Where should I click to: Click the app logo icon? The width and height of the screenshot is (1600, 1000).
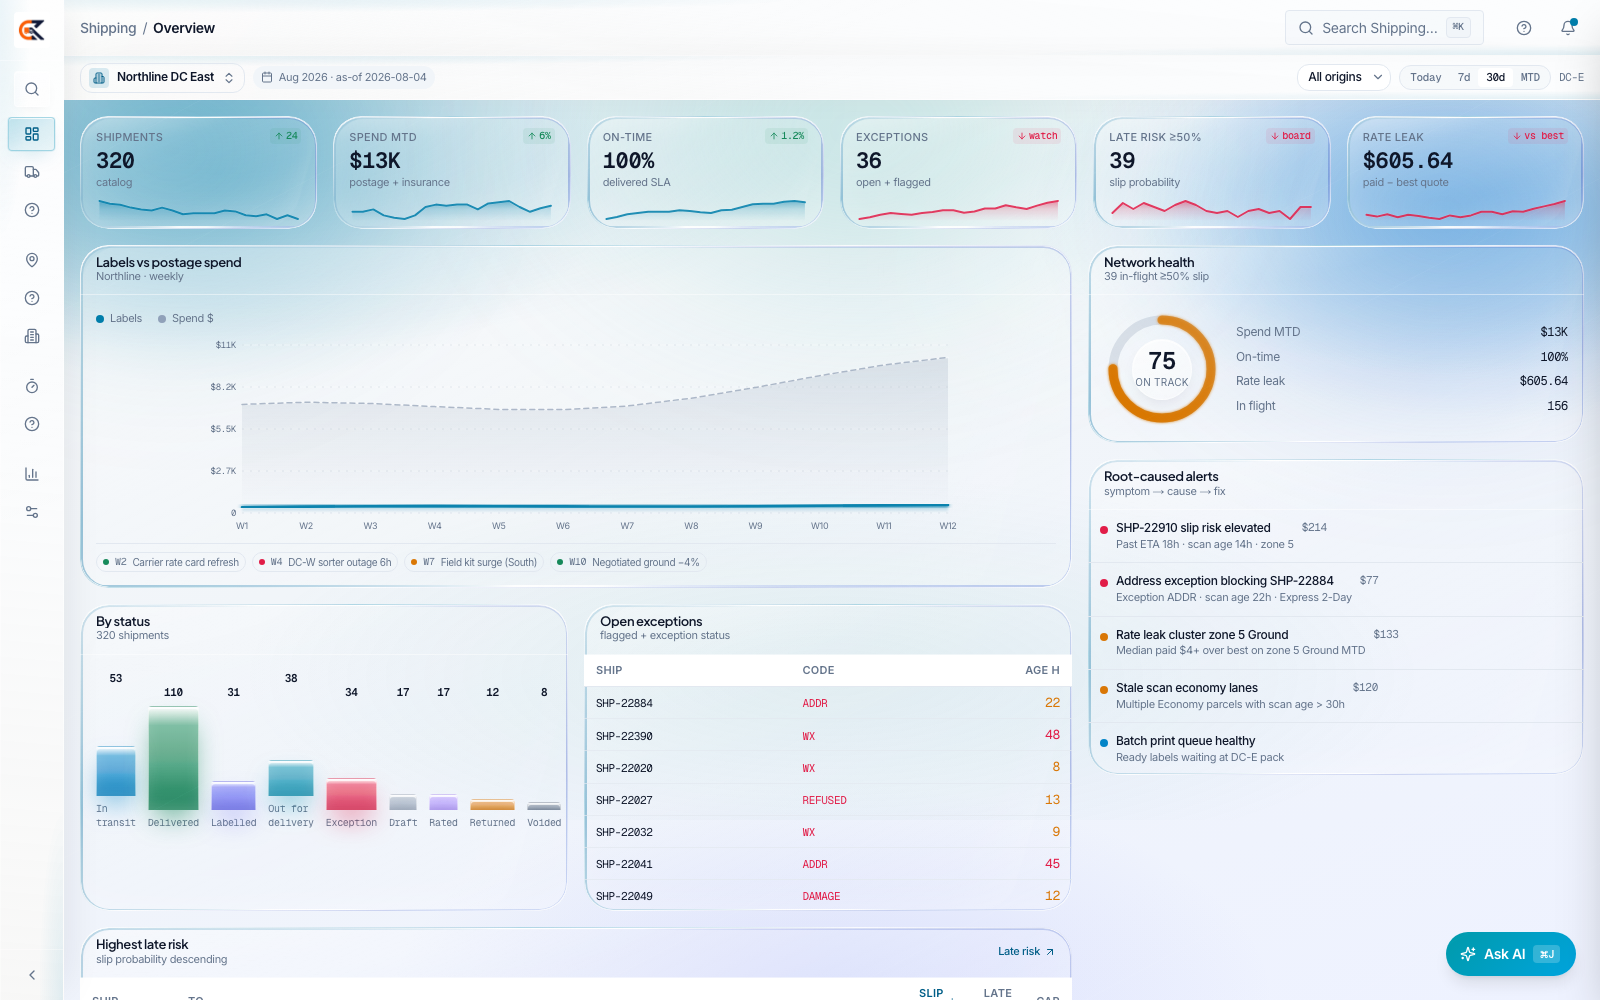click(x=32, y=30)
